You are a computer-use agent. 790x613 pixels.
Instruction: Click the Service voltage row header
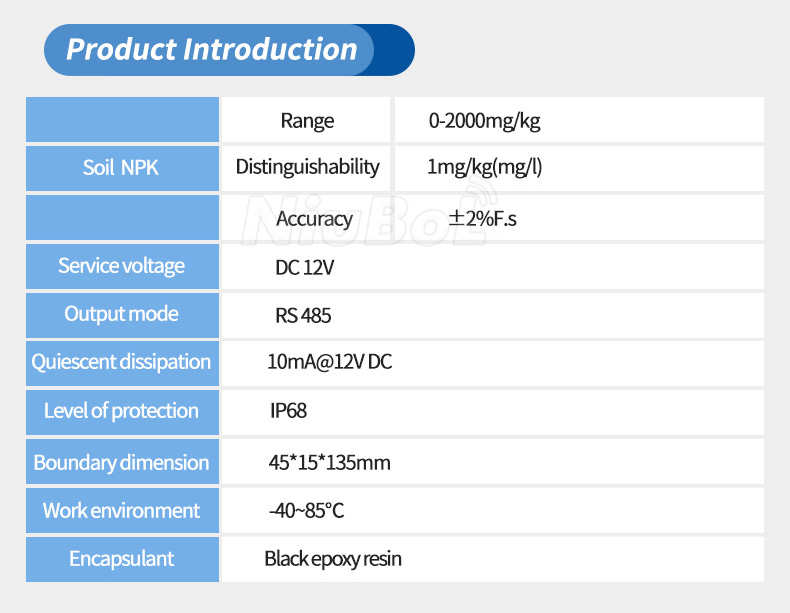tap(121, 266)
